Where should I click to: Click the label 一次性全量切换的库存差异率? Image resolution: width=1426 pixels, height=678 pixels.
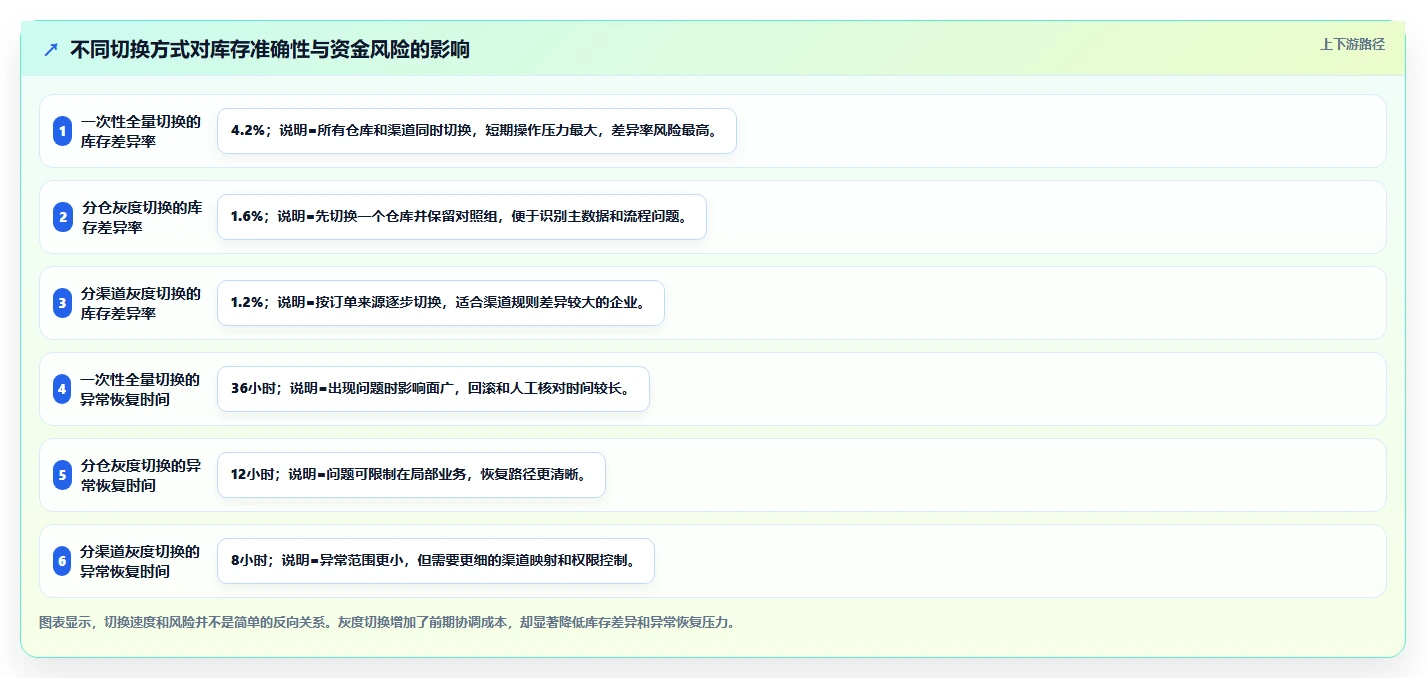tap(141, 131)
